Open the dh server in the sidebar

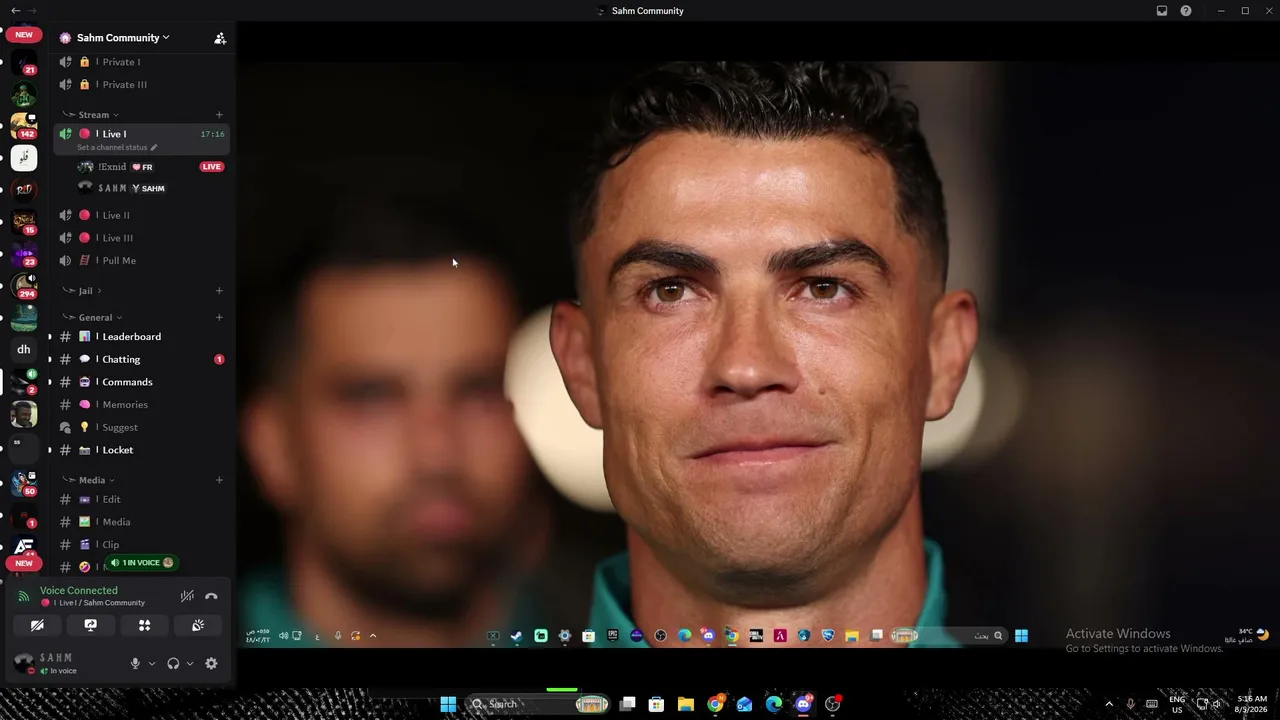pyautogui.click(x=24, y=350)
